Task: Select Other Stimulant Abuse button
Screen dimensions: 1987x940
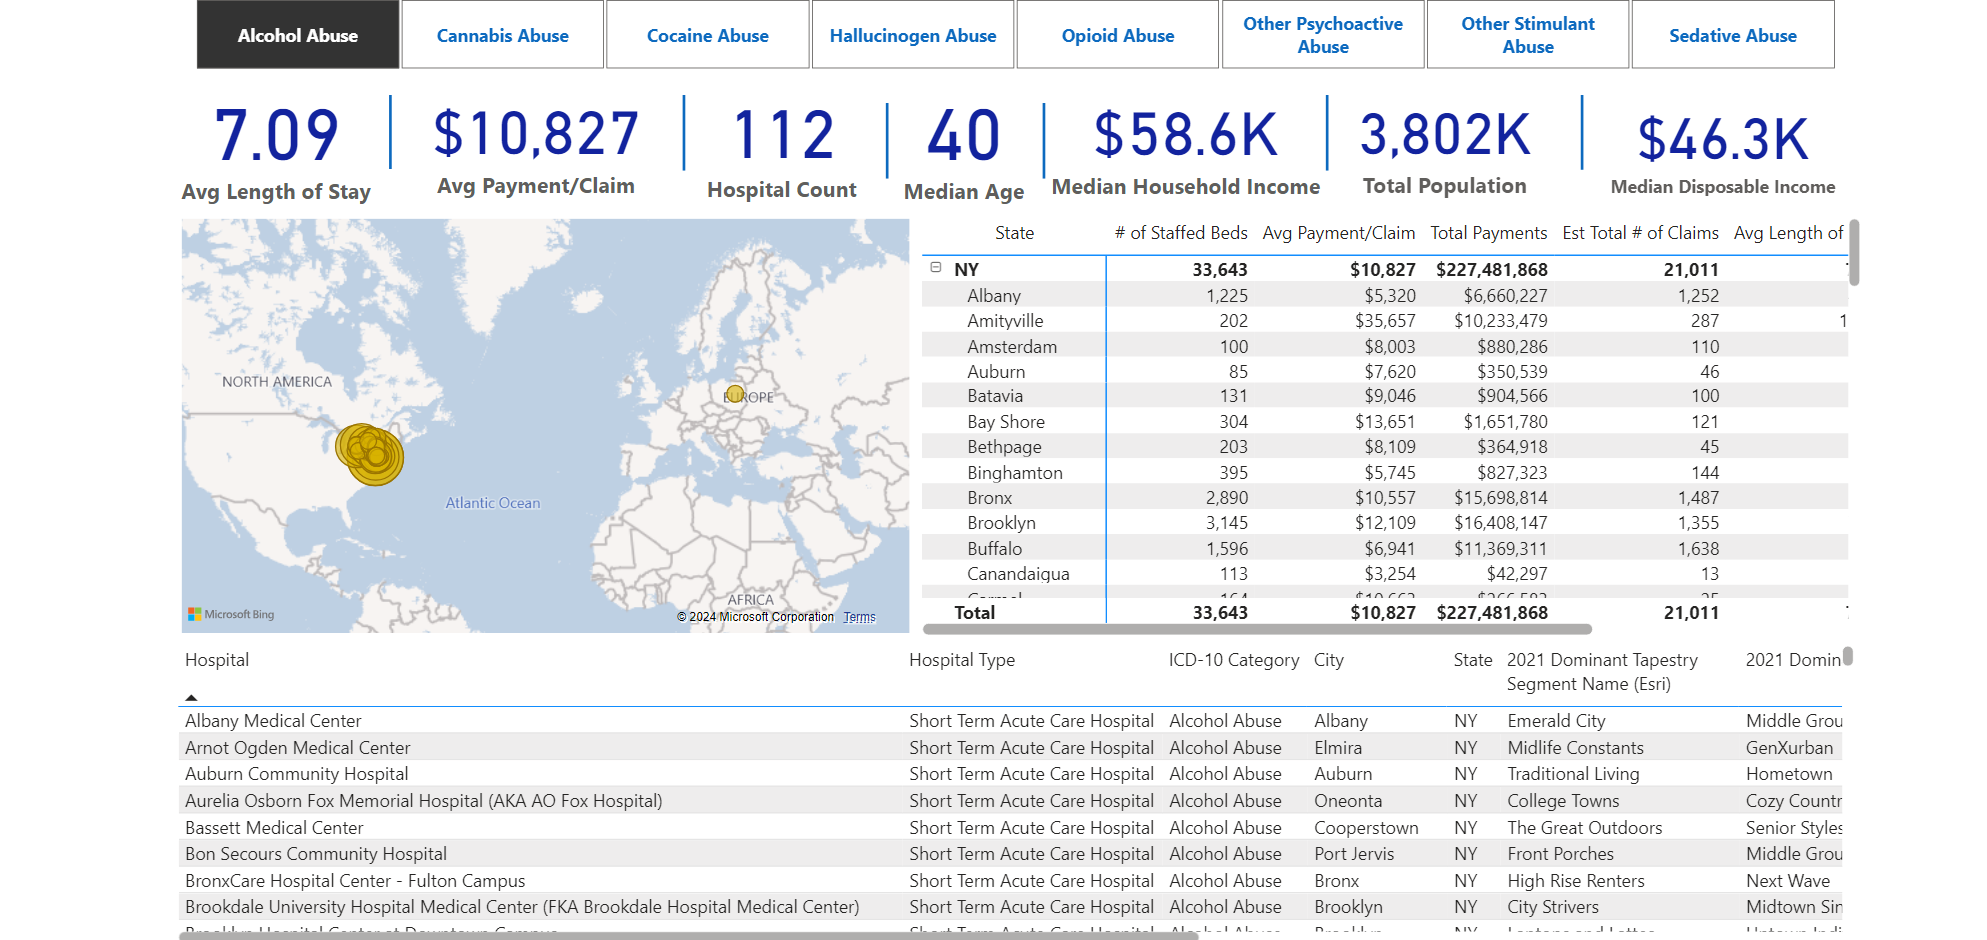Action: [1527, 35]
